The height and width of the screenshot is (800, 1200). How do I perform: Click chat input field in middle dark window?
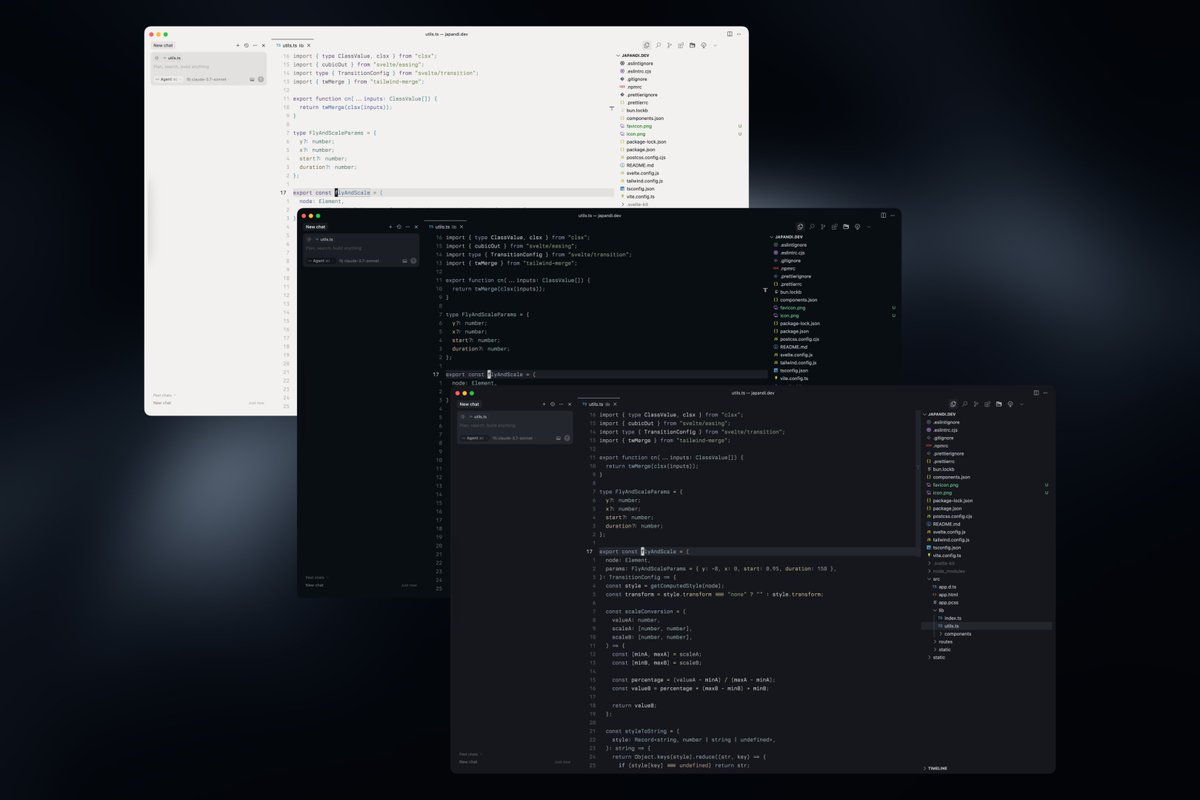[x=361, y=248]
